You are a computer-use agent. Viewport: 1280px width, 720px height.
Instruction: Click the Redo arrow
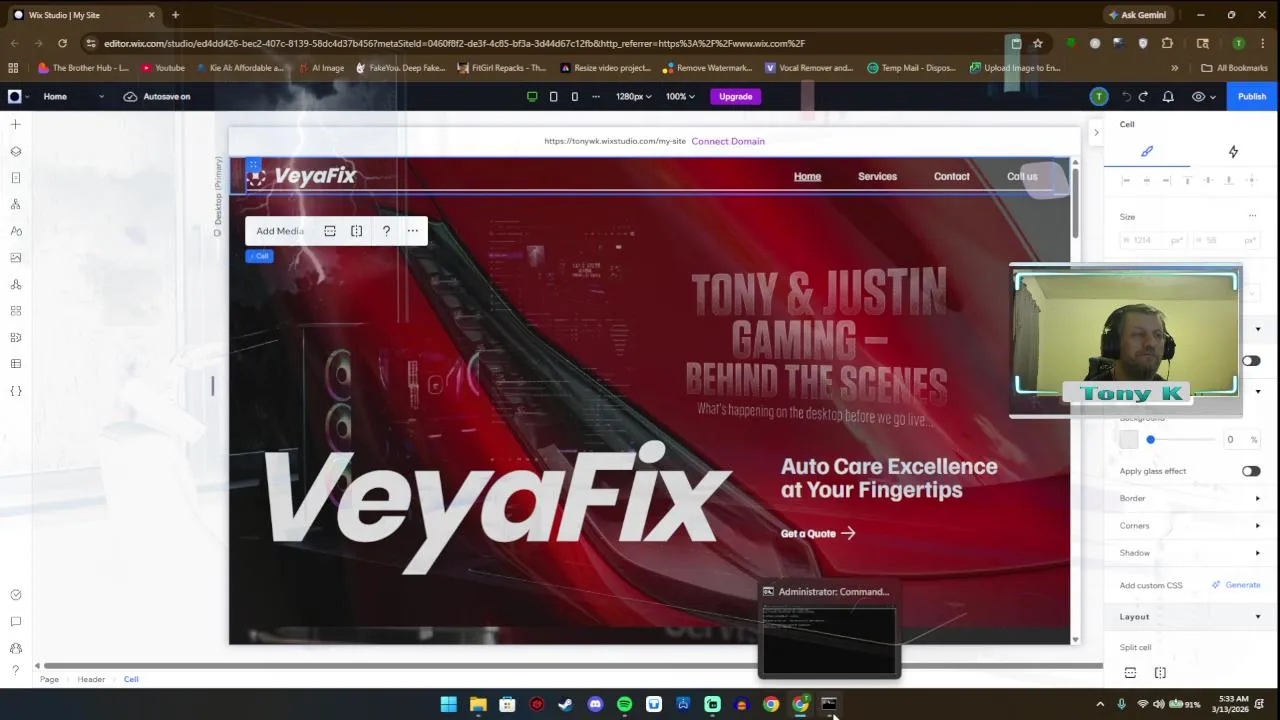pyautogui.click(x=1145, y=97)
